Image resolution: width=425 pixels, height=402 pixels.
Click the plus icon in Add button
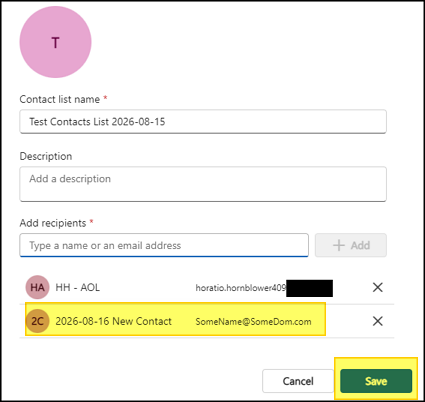coord(339,245)
